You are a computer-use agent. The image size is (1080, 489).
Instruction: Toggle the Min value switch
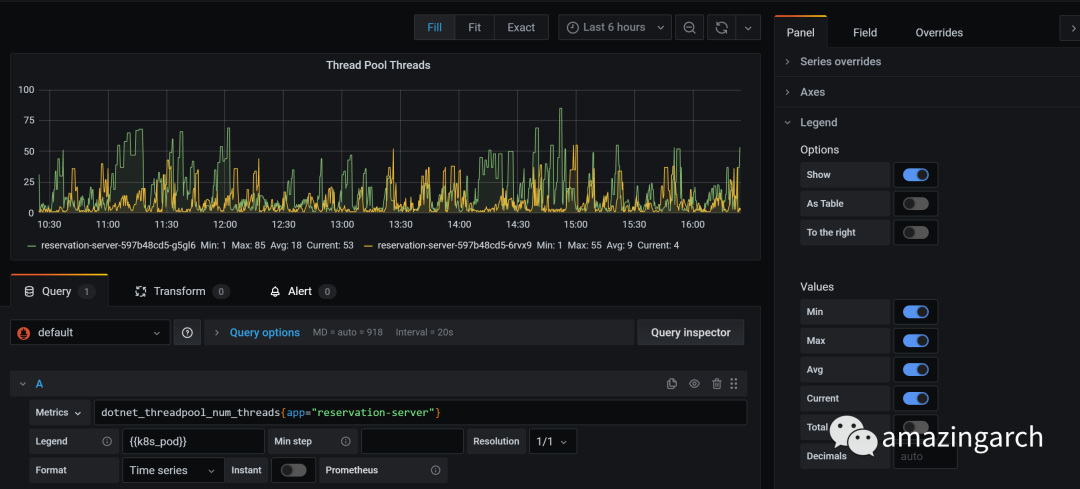coord(915,312)
